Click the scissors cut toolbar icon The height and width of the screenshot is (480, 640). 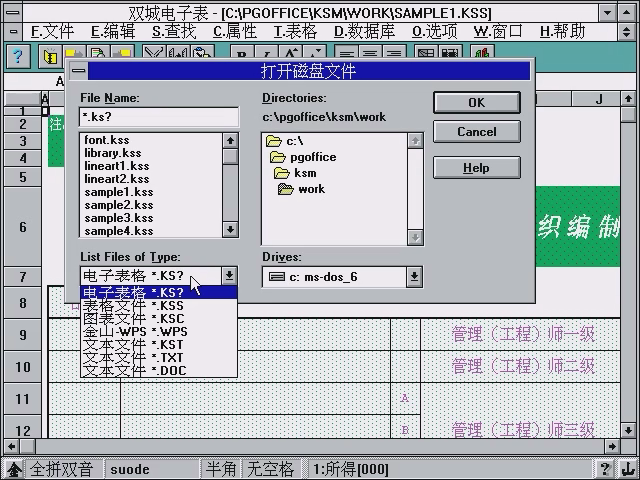tap(154, 53)
